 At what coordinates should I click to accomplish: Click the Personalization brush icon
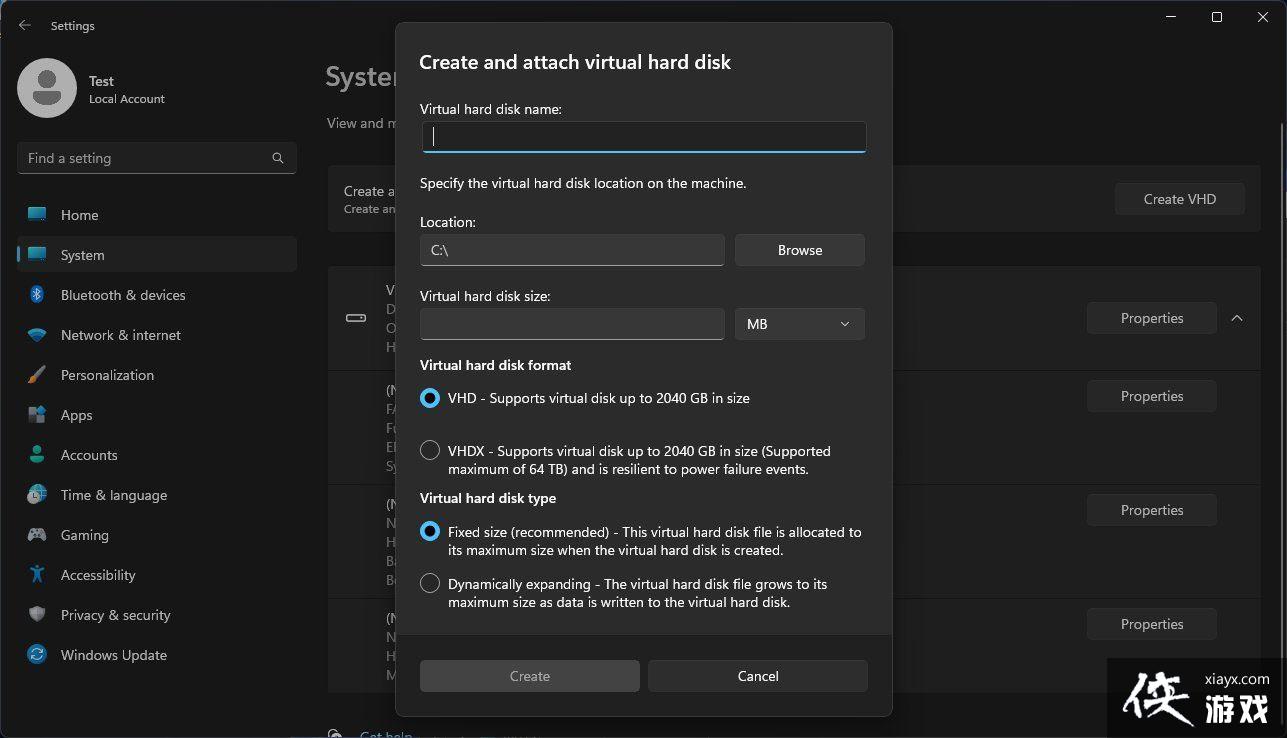(37, 375)
